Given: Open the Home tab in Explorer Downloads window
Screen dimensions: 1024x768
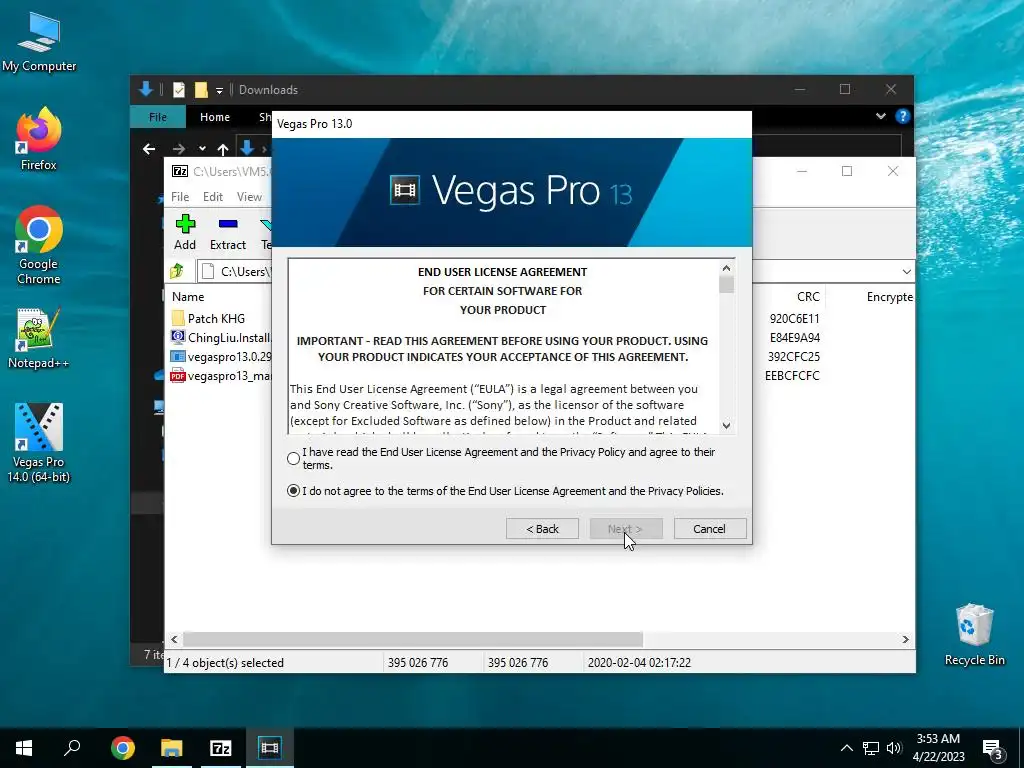Looking at the screenshot, I should point(215,117).
